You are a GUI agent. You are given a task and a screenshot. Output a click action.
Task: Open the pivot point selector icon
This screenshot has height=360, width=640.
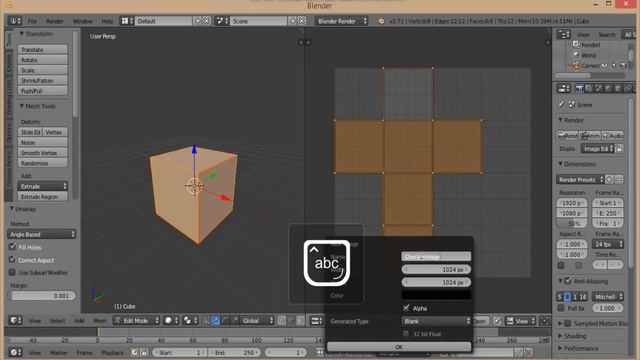point(189,320)
